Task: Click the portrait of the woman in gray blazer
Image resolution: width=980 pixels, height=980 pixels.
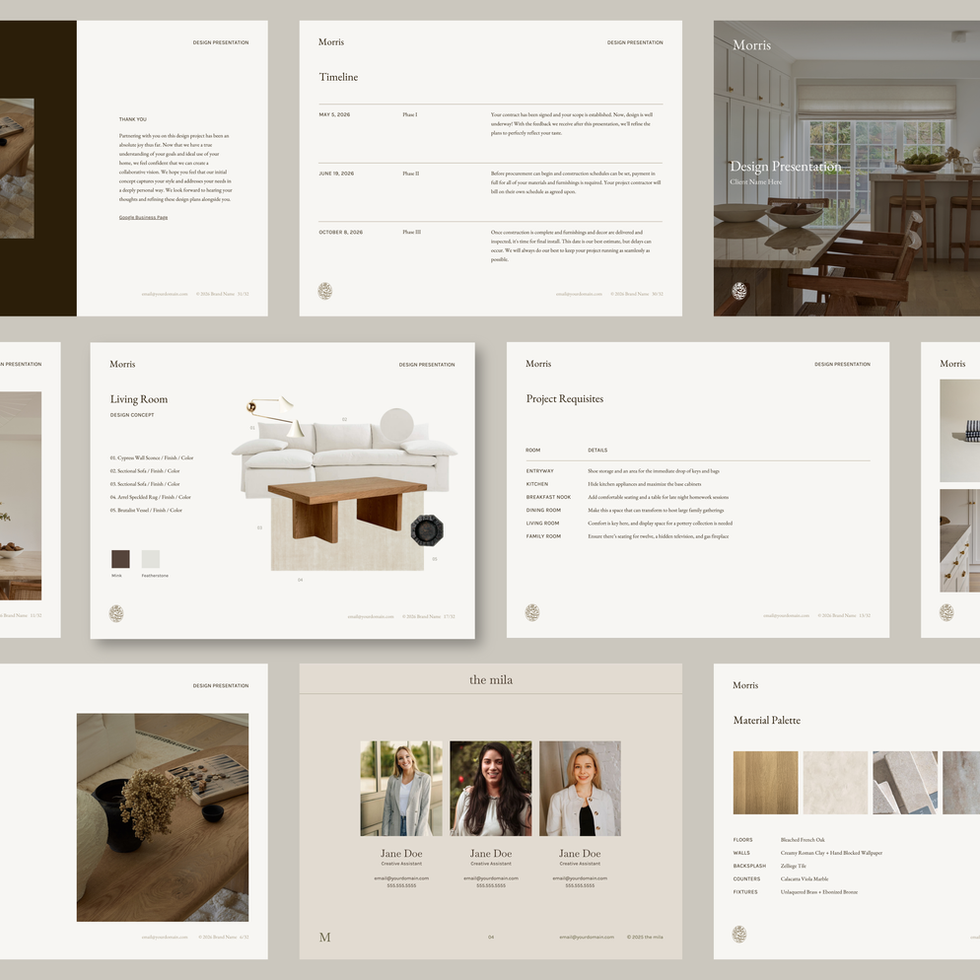Action: 401,788
